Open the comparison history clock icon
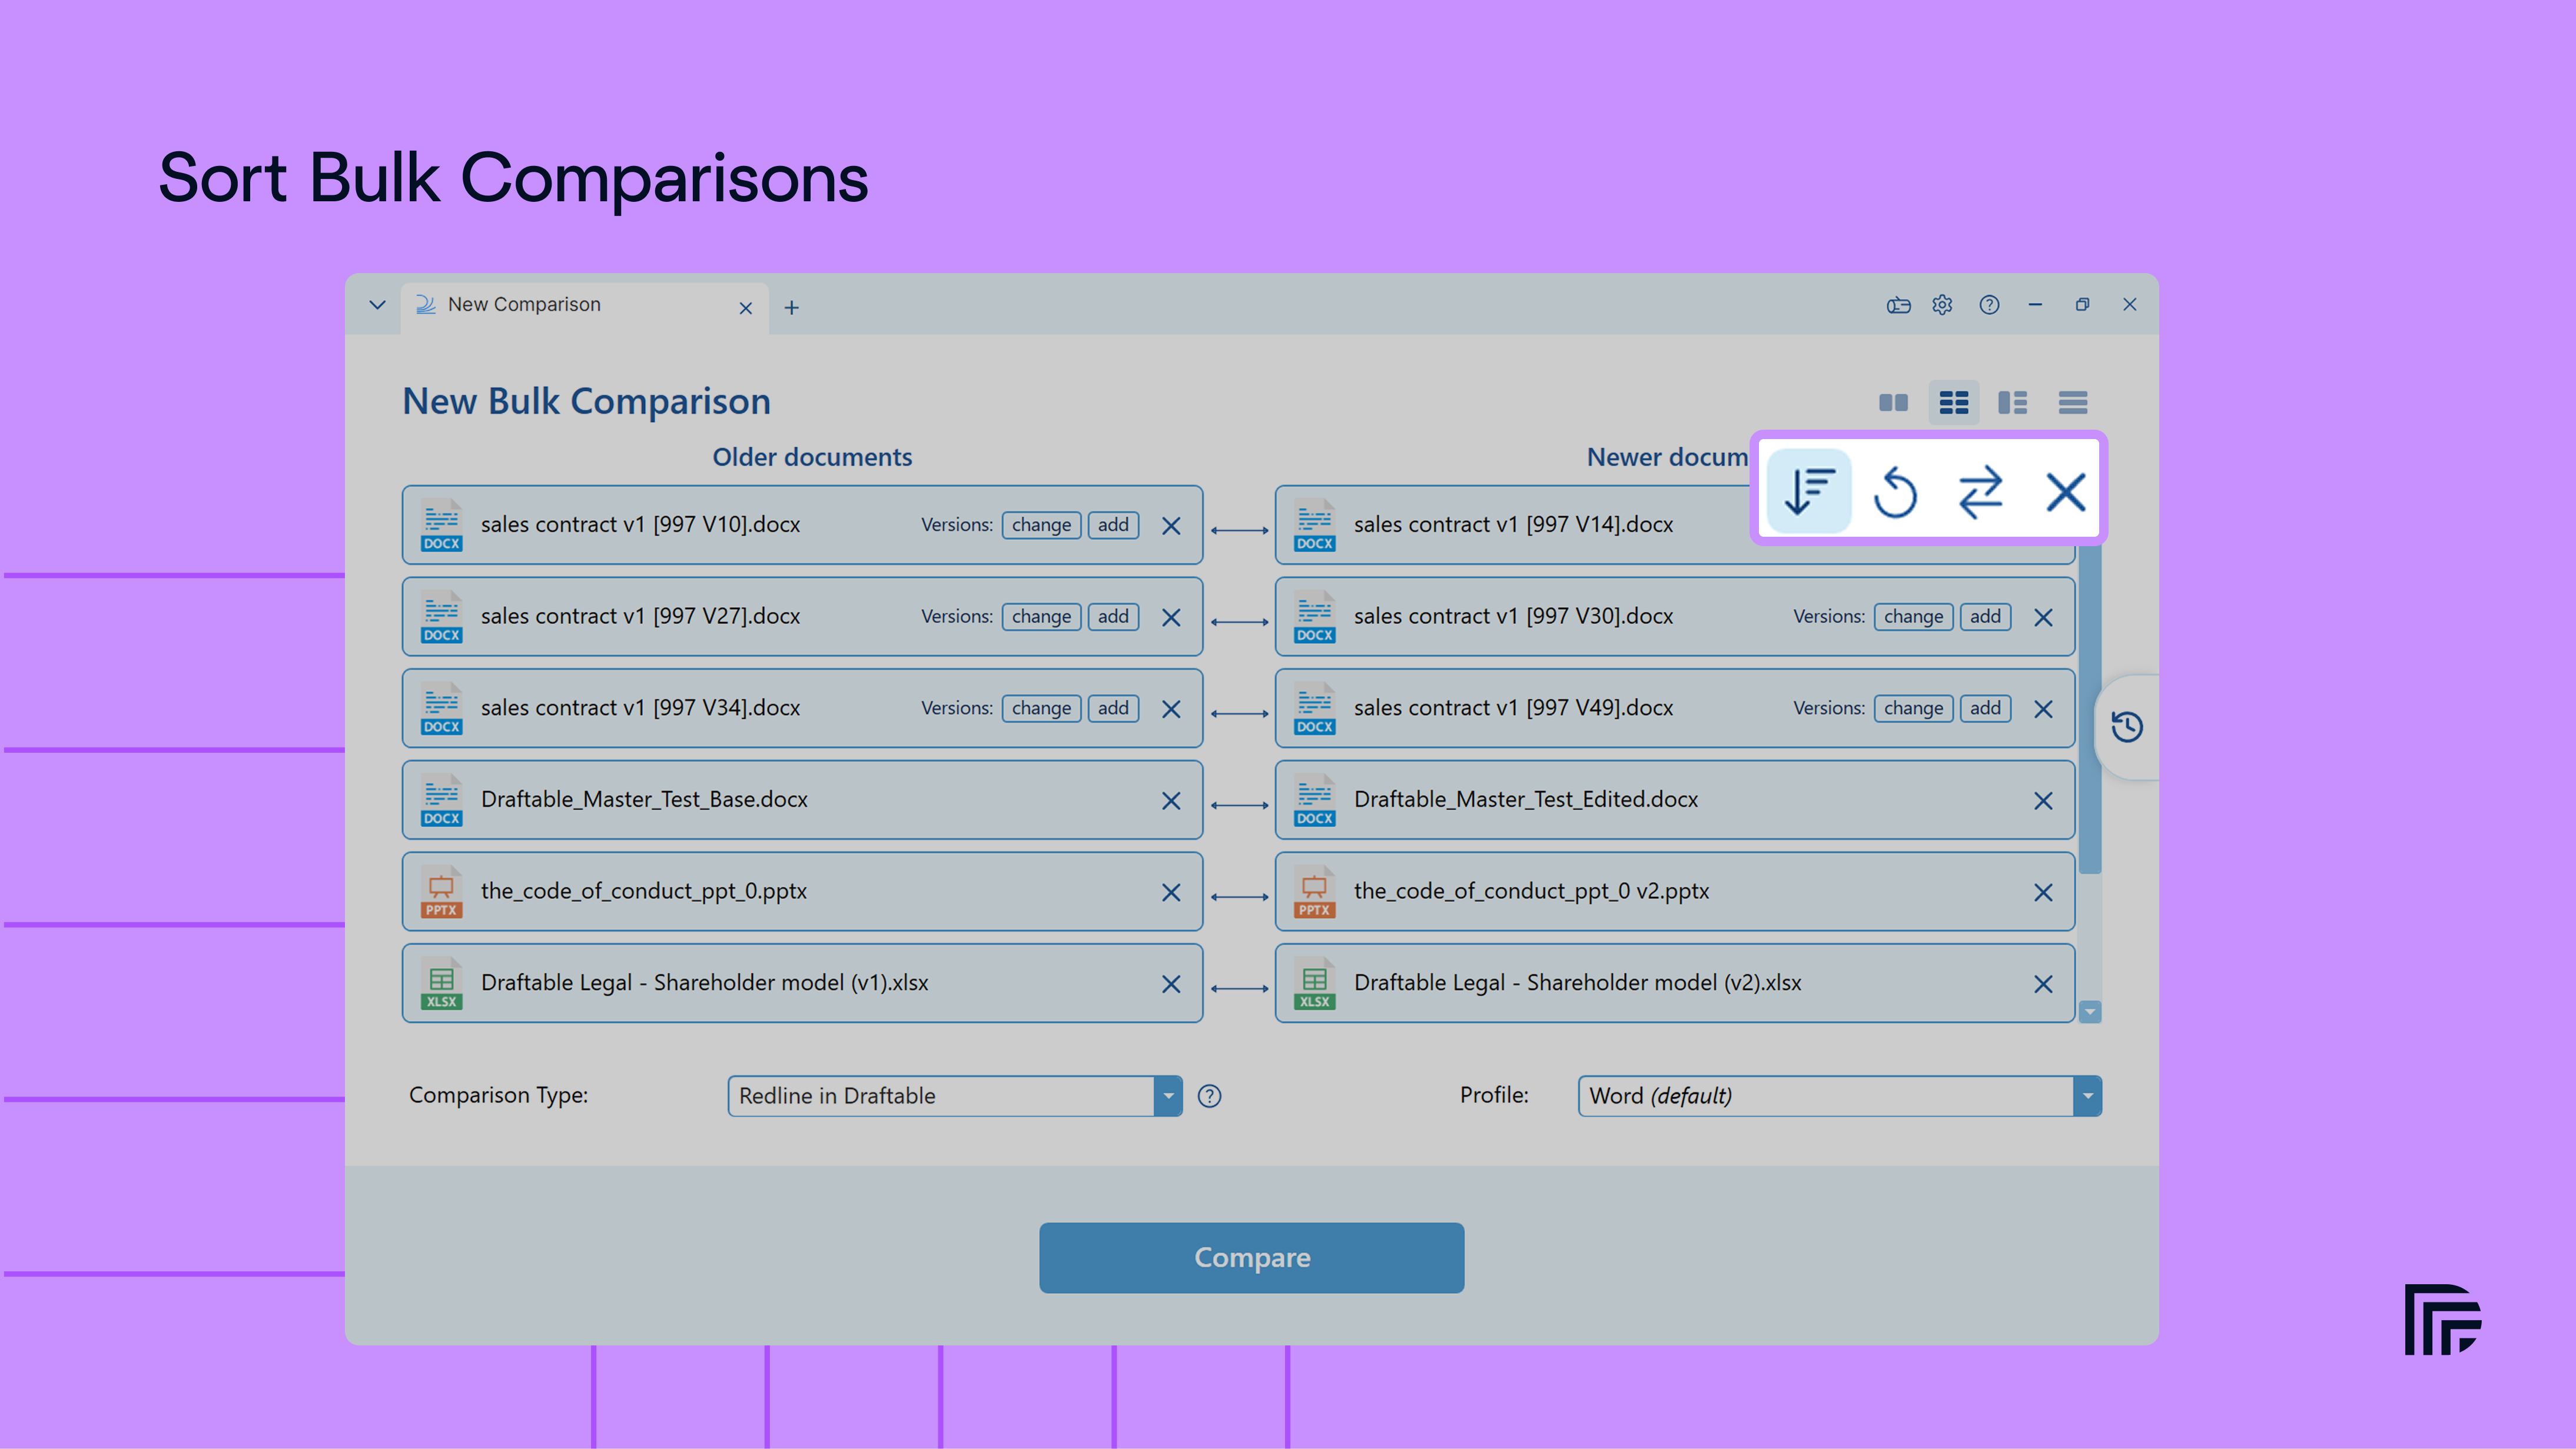The height and width of the screenshot is (1449, 2576). pos(2127,727)
